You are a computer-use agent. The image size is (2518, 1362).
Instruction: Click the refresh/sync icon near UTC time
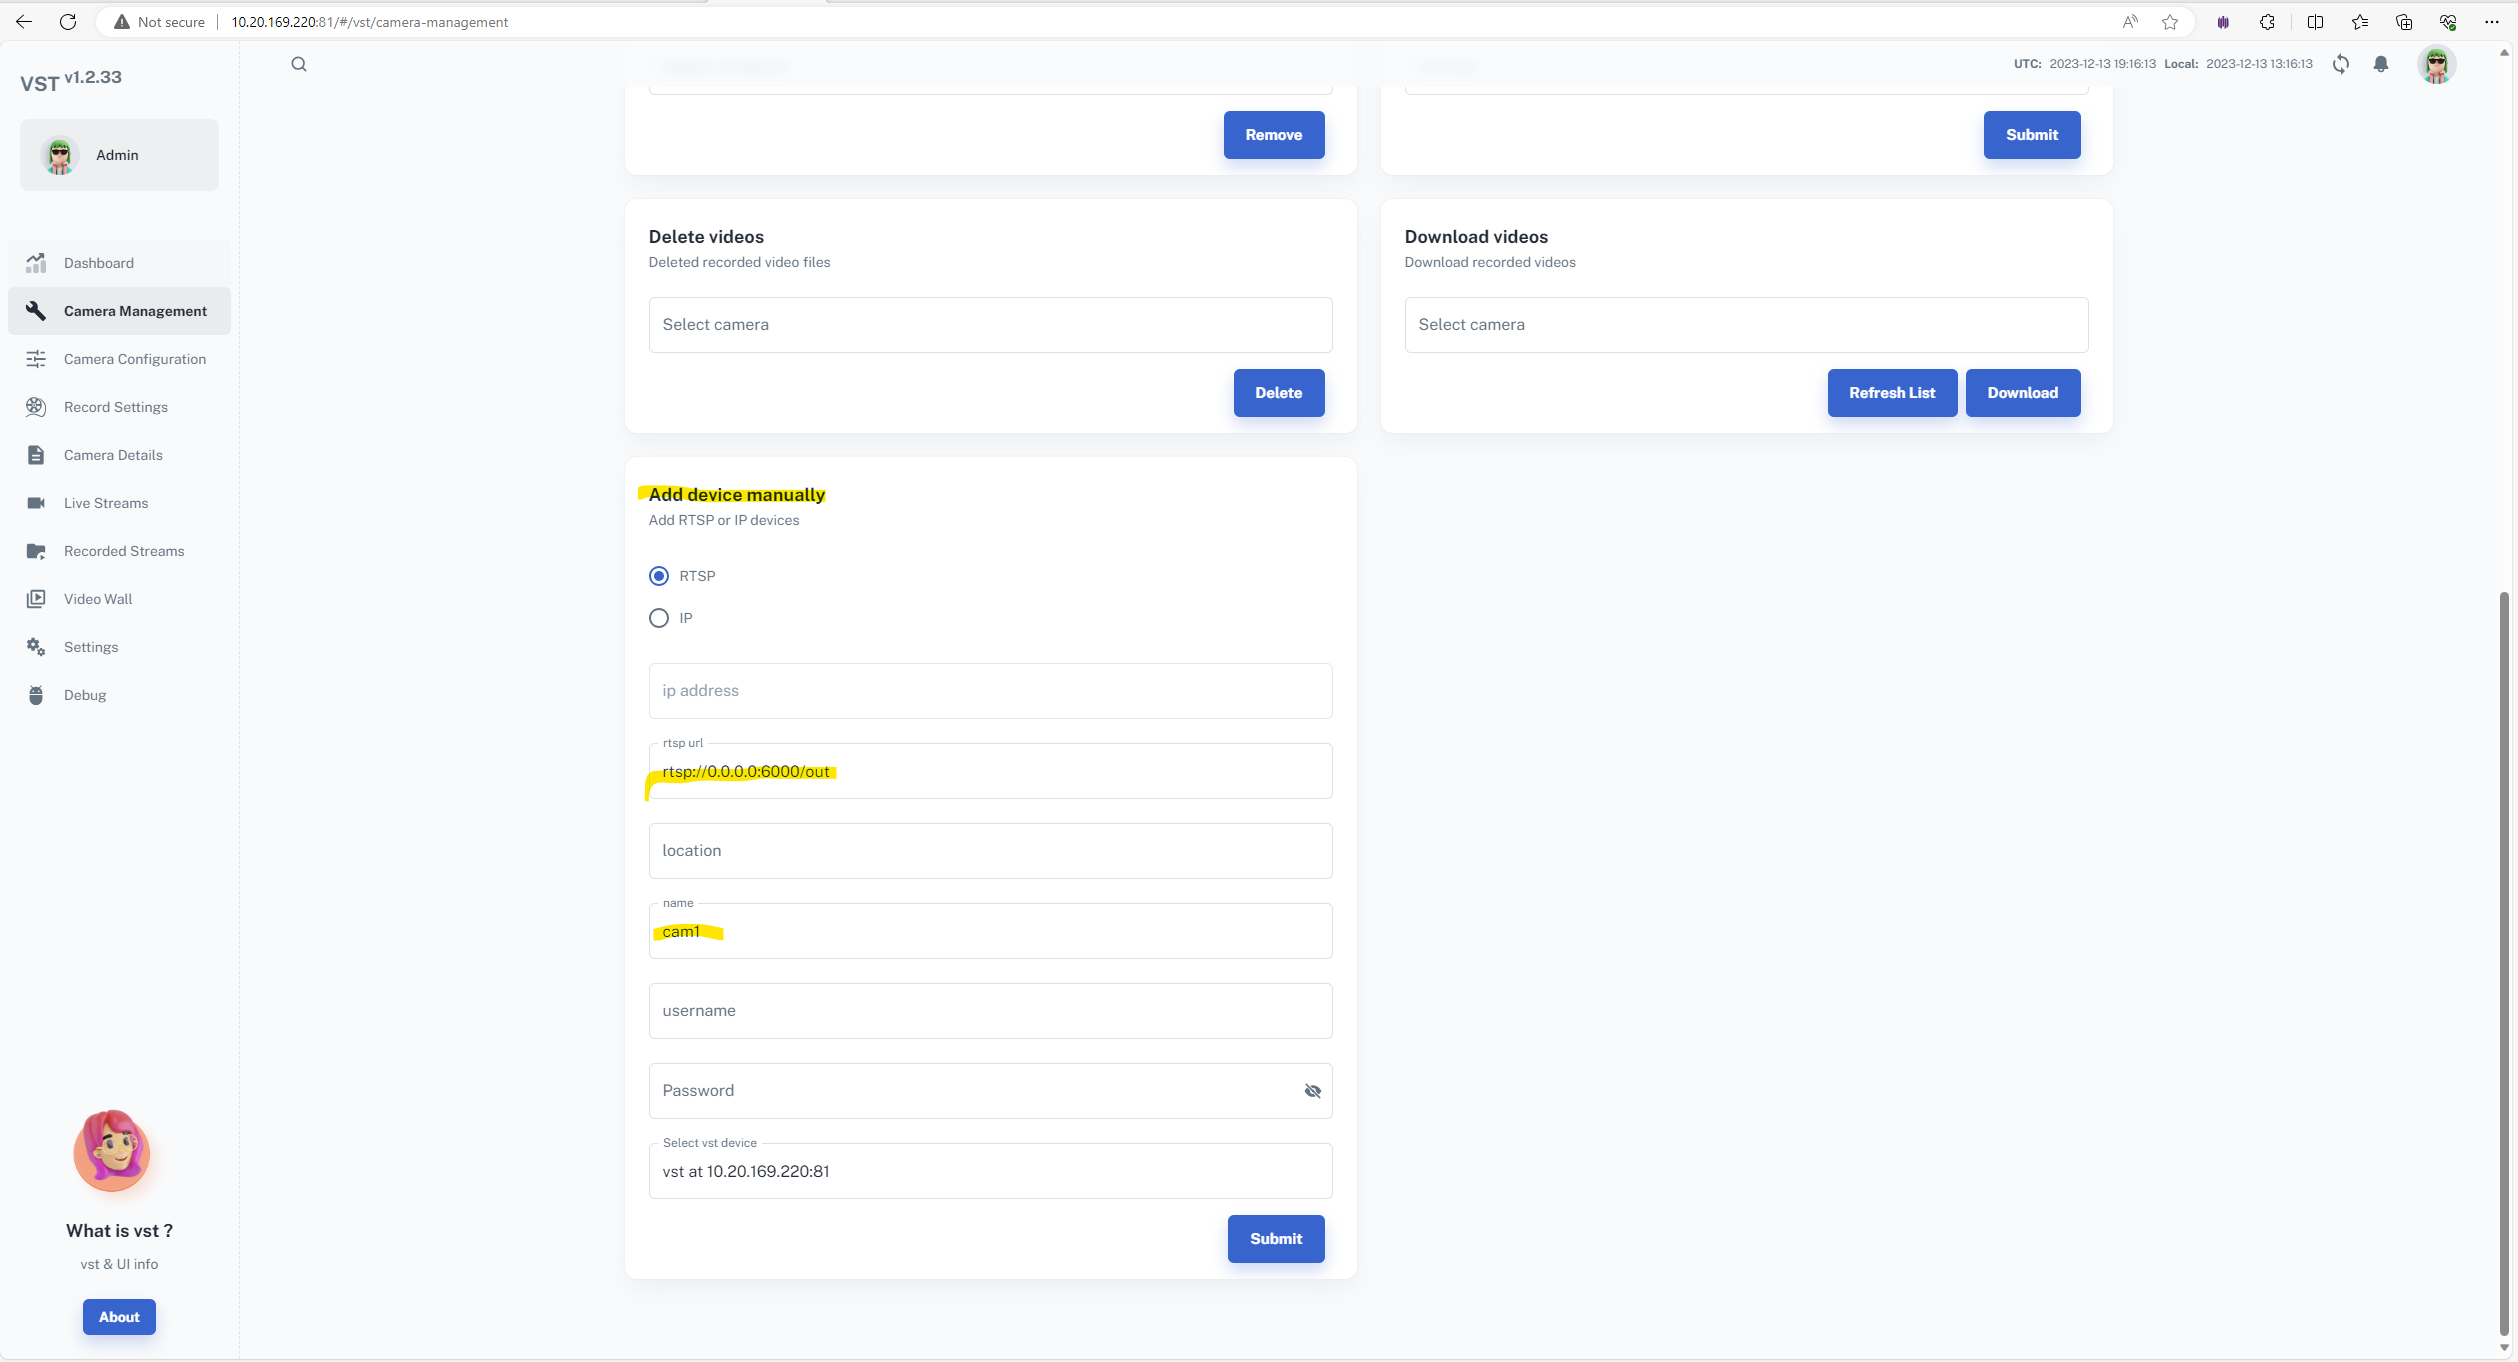(2342, 65)
